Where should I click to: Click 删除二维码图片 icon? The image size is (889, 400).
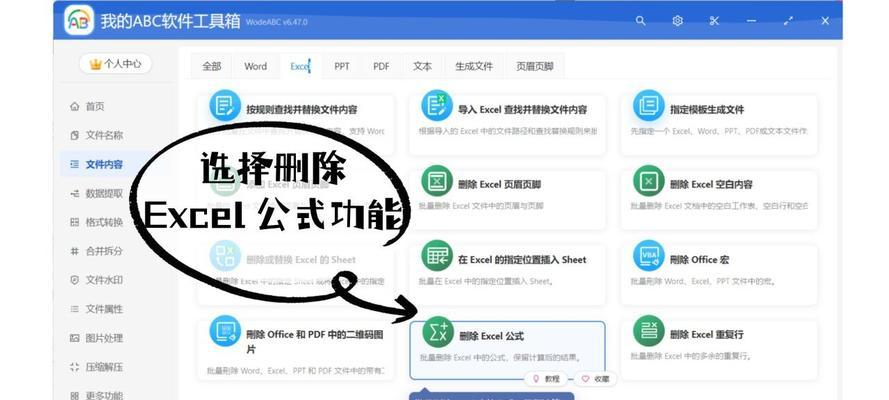click(x=225, y=331)
